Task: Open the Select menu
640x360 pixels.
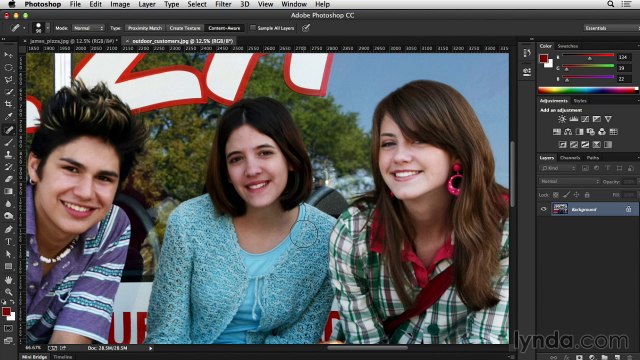Action: coord(197,4)
